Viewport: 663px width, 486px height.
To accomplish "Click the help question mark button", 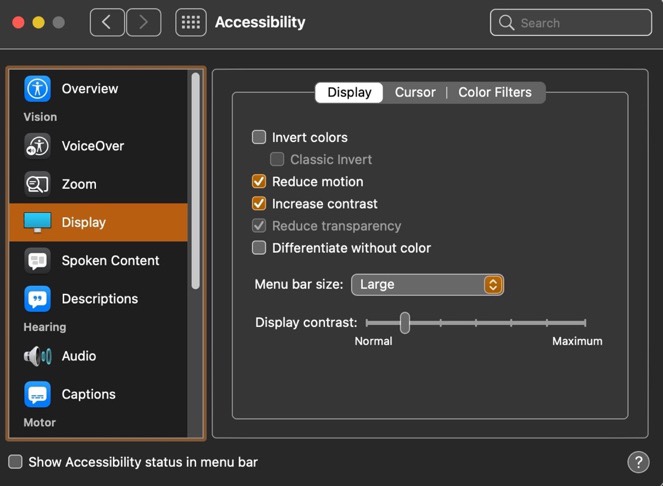I will [638, 462].
